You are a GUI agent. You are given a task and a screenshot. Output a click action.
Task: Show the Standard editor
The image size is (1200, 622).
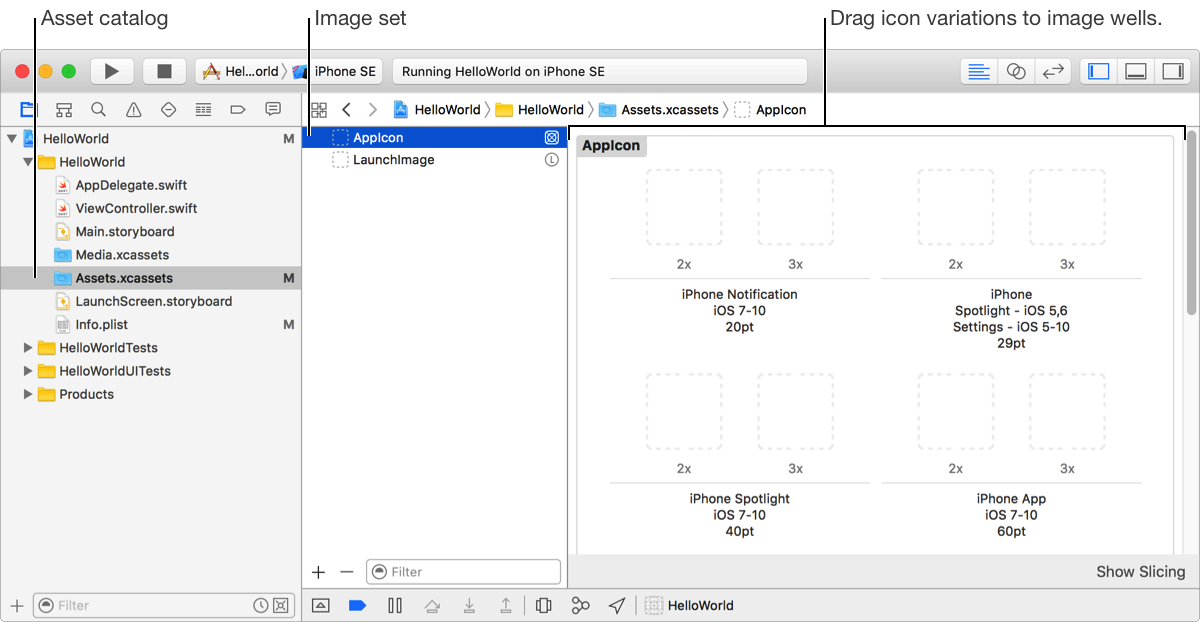(979, 71)
